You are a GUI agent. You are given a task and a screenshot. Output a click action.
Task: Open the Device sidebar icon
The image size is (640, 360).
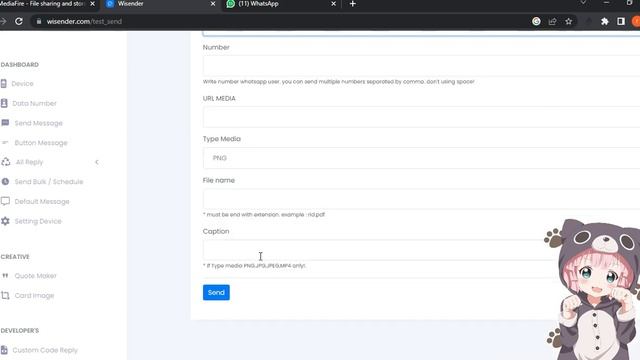click(4, 84)
